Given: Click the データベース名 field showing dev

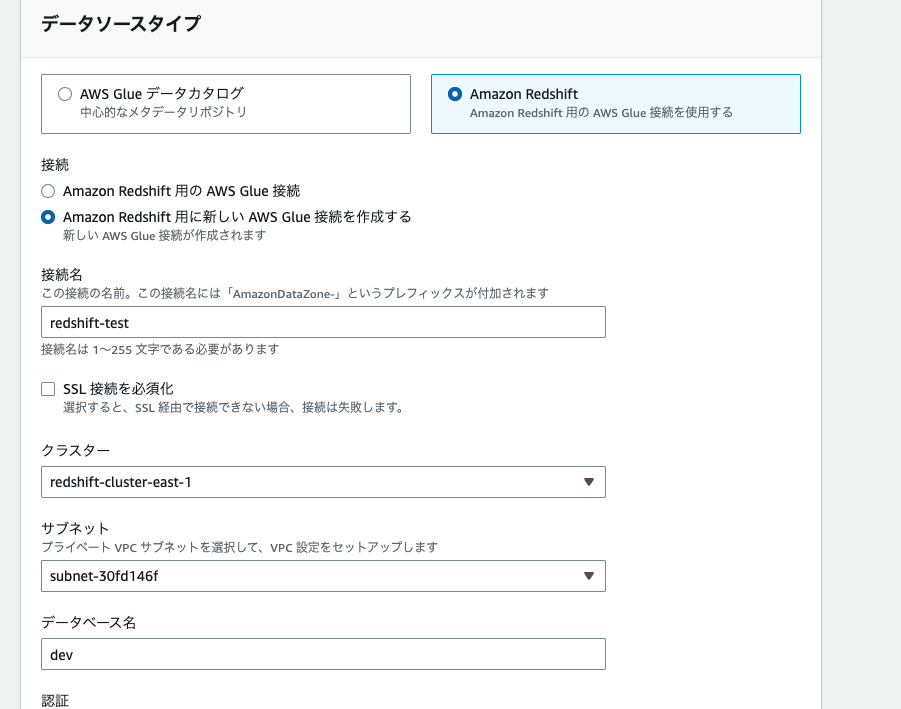Looking at the screenshot, I should point(322,654).
